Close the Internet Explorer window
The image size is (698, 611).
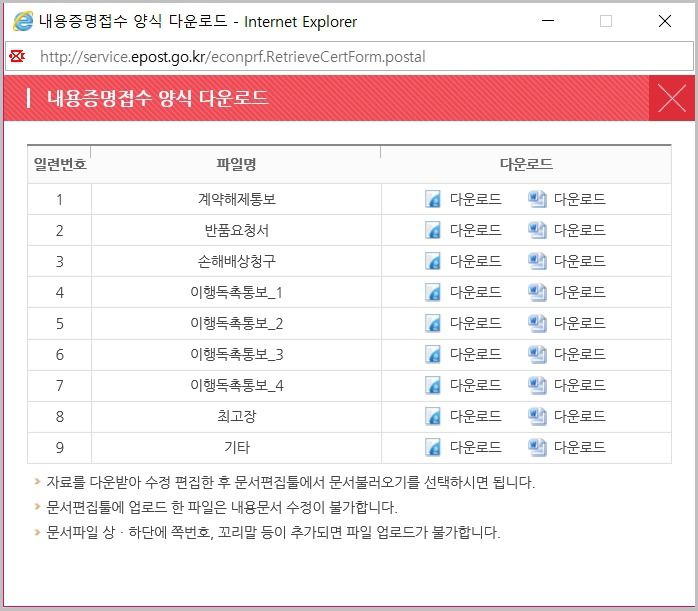pos(665,21)
